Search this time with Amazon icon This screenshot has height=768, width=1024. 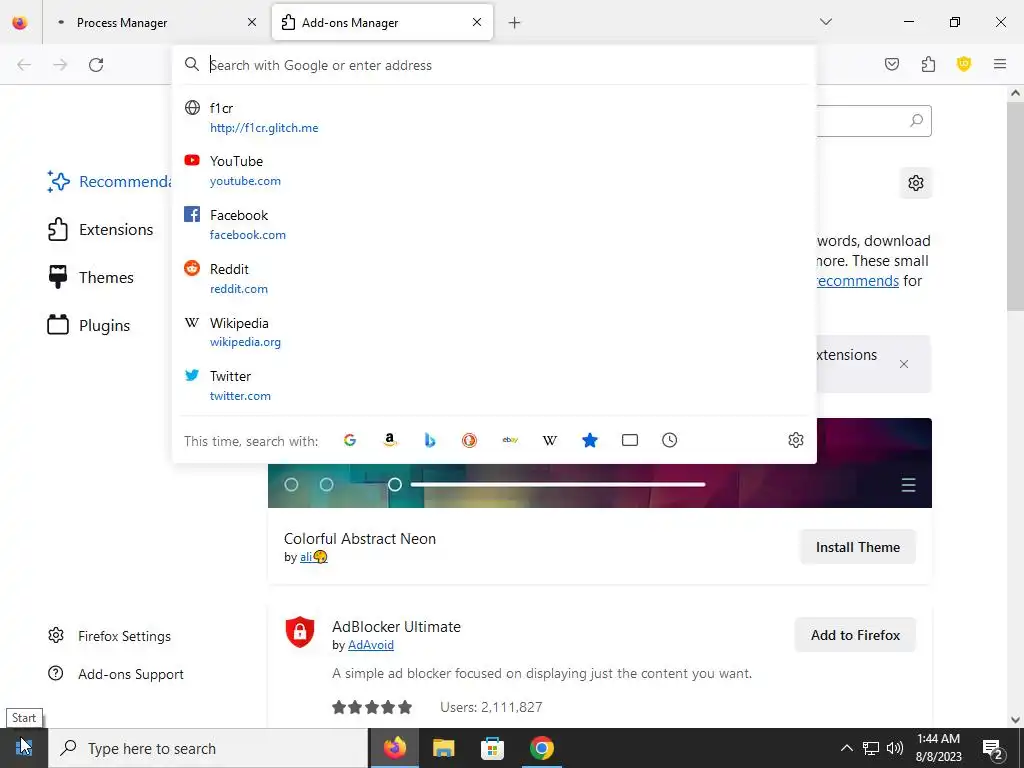coord(390,440)
